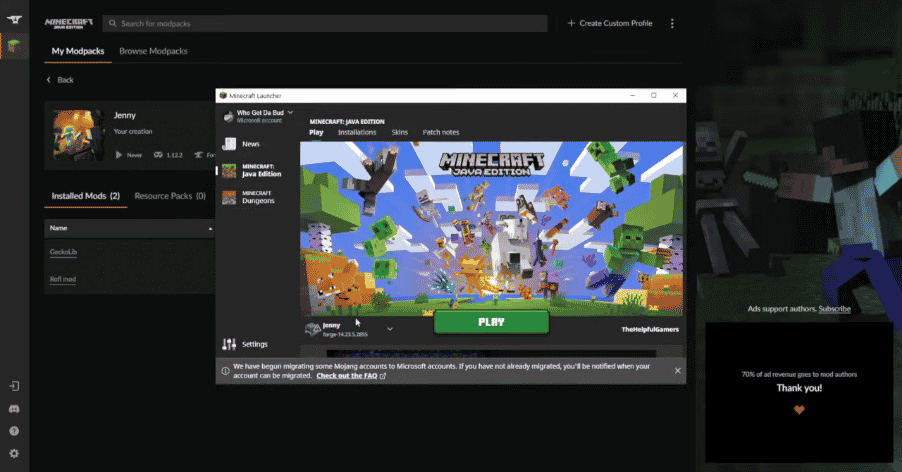Open the Installations tab in launcher

click(357, 132)
